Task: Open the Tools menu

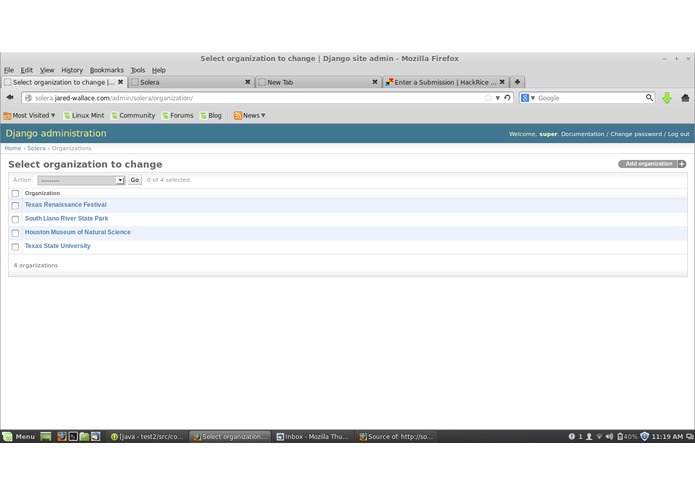Action: tap(137, 70)
